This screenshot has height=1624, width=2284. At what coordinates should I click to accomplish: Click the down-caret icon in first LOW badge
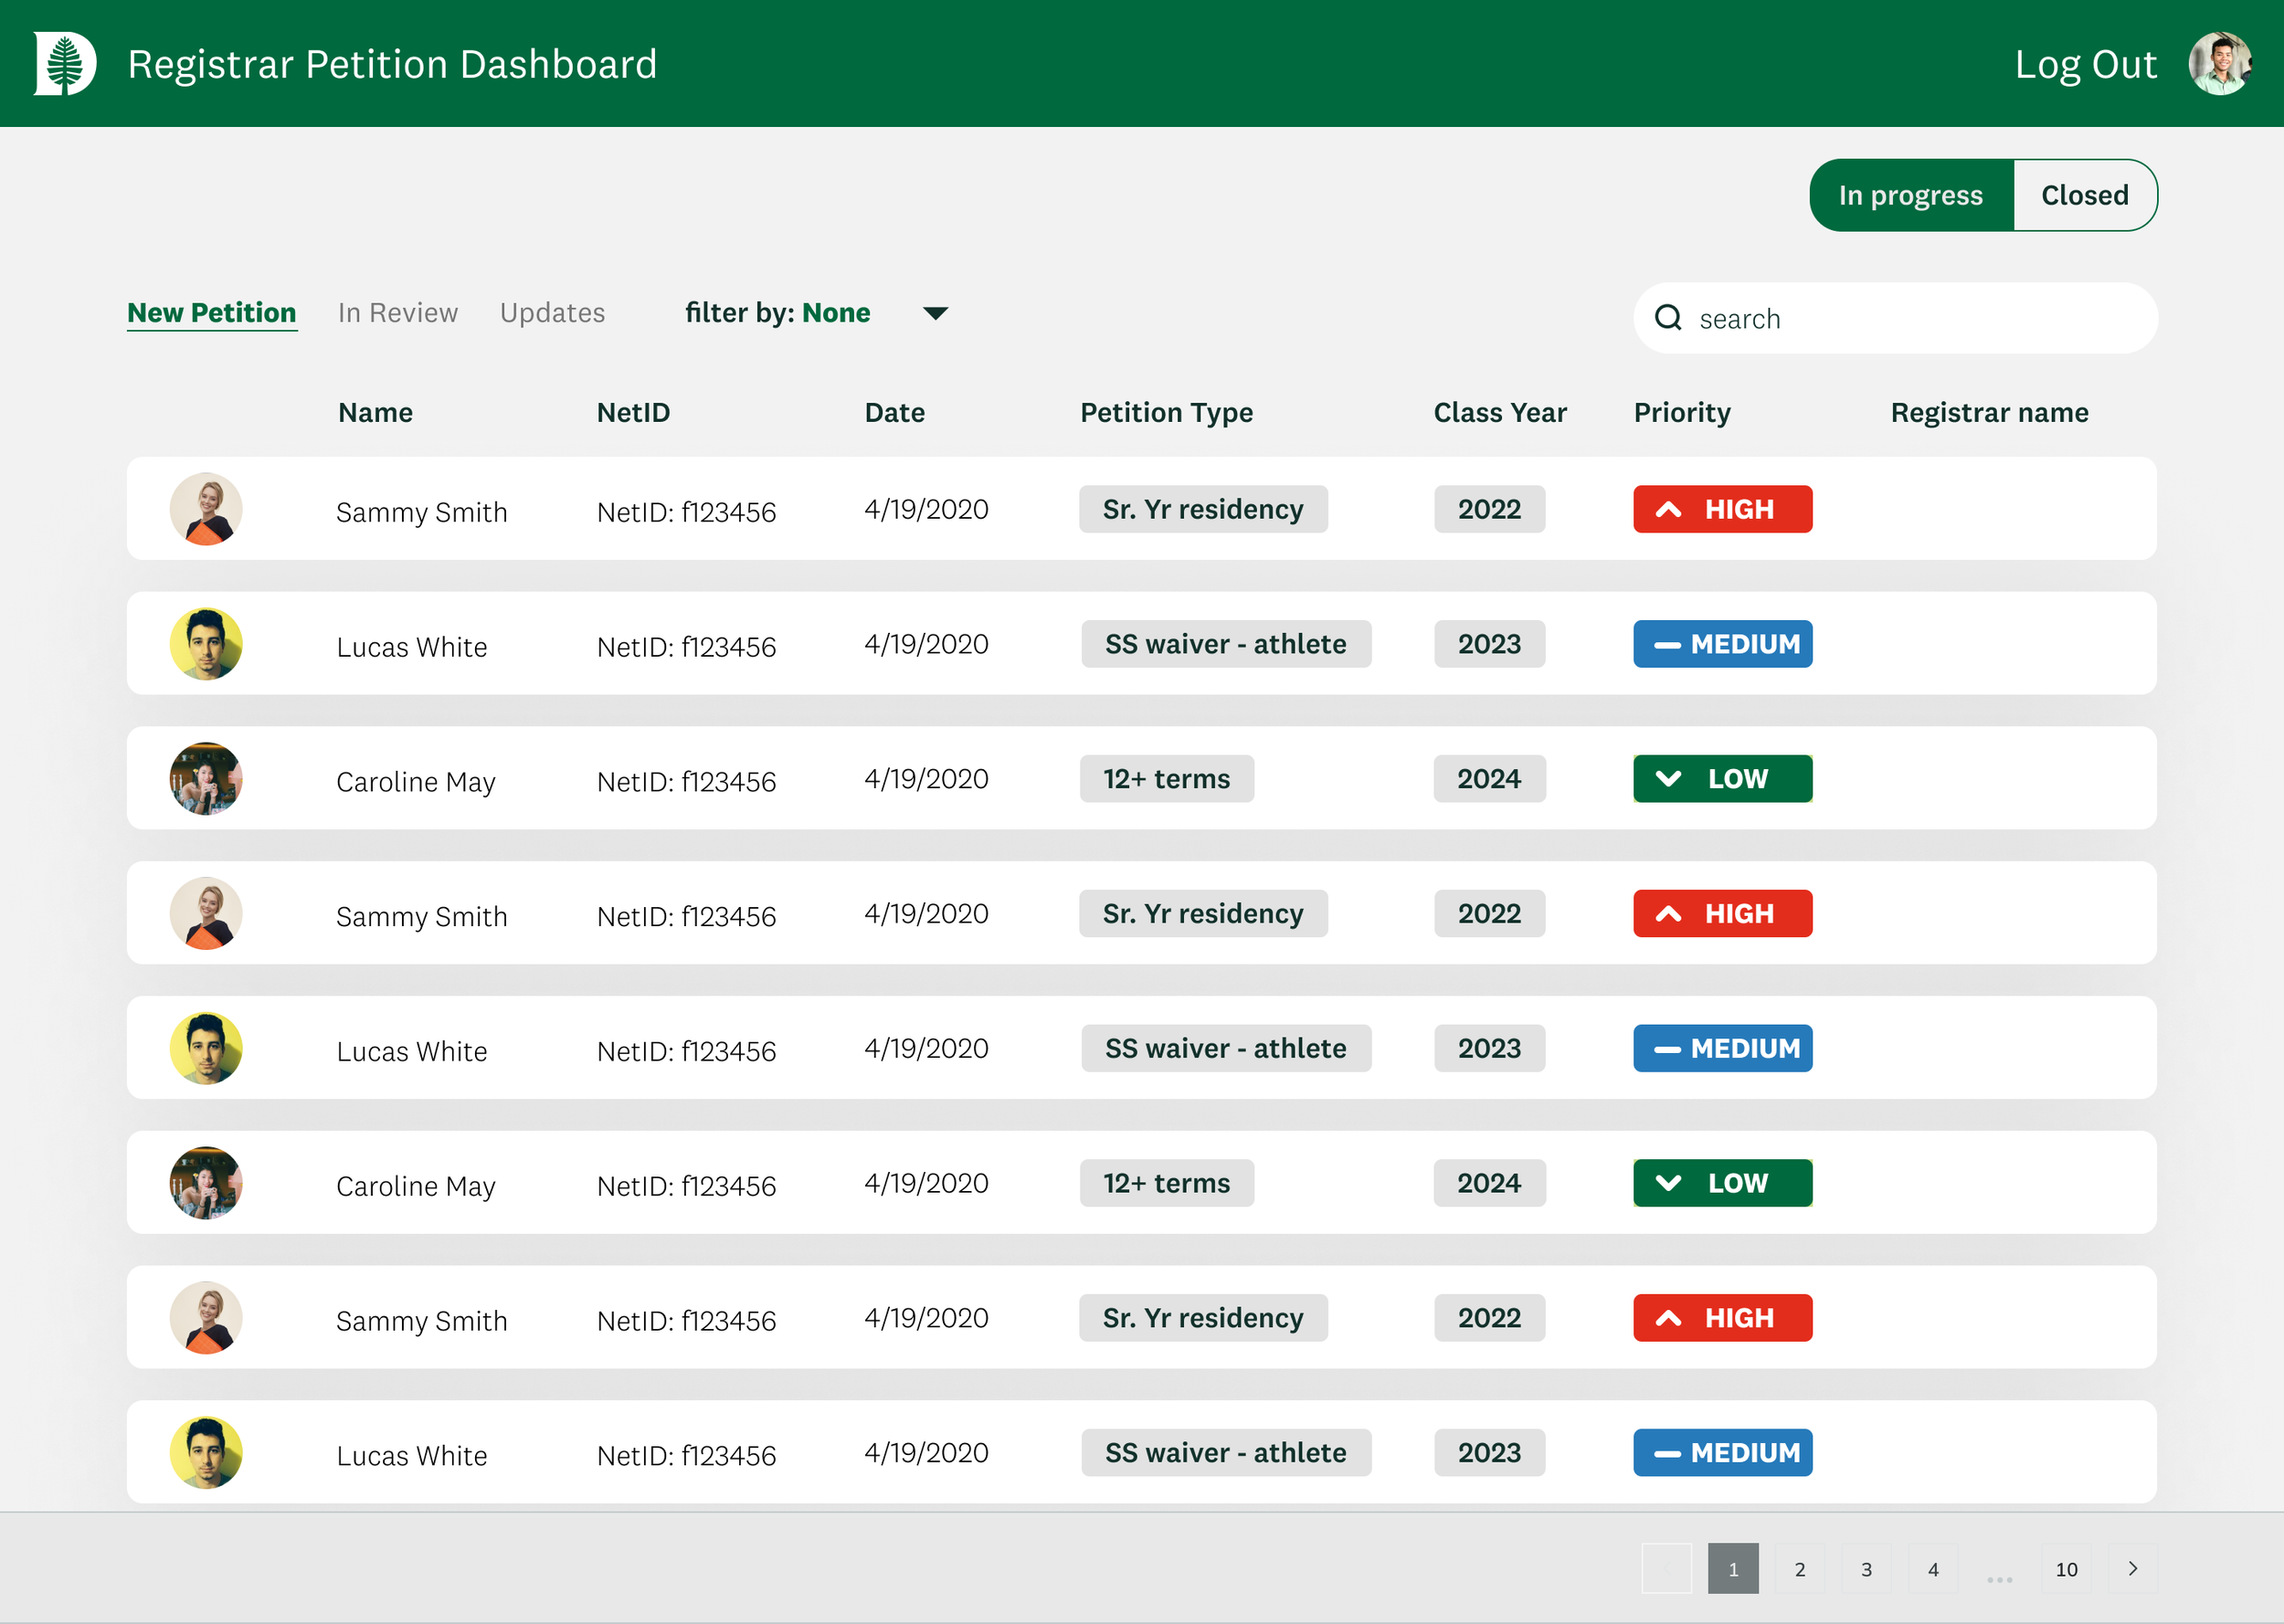tap(1668, 779)
